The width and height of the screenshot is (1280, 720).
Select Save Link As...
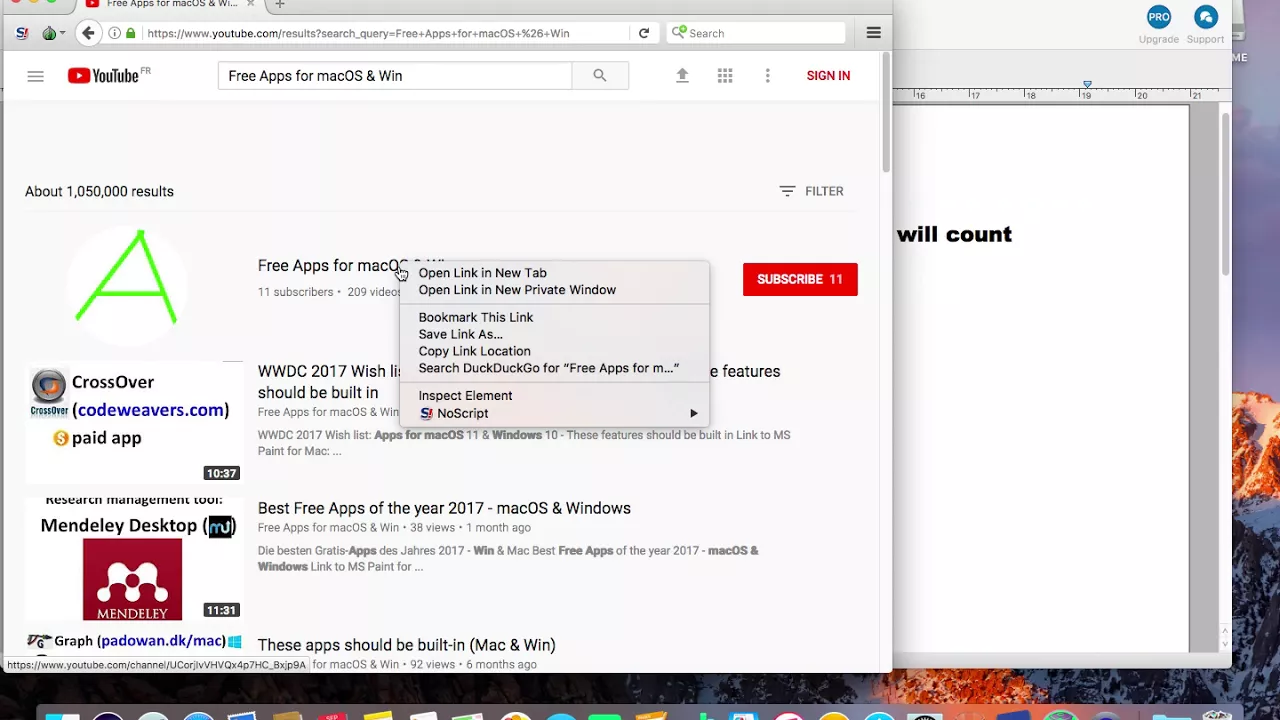coord(460,334)
